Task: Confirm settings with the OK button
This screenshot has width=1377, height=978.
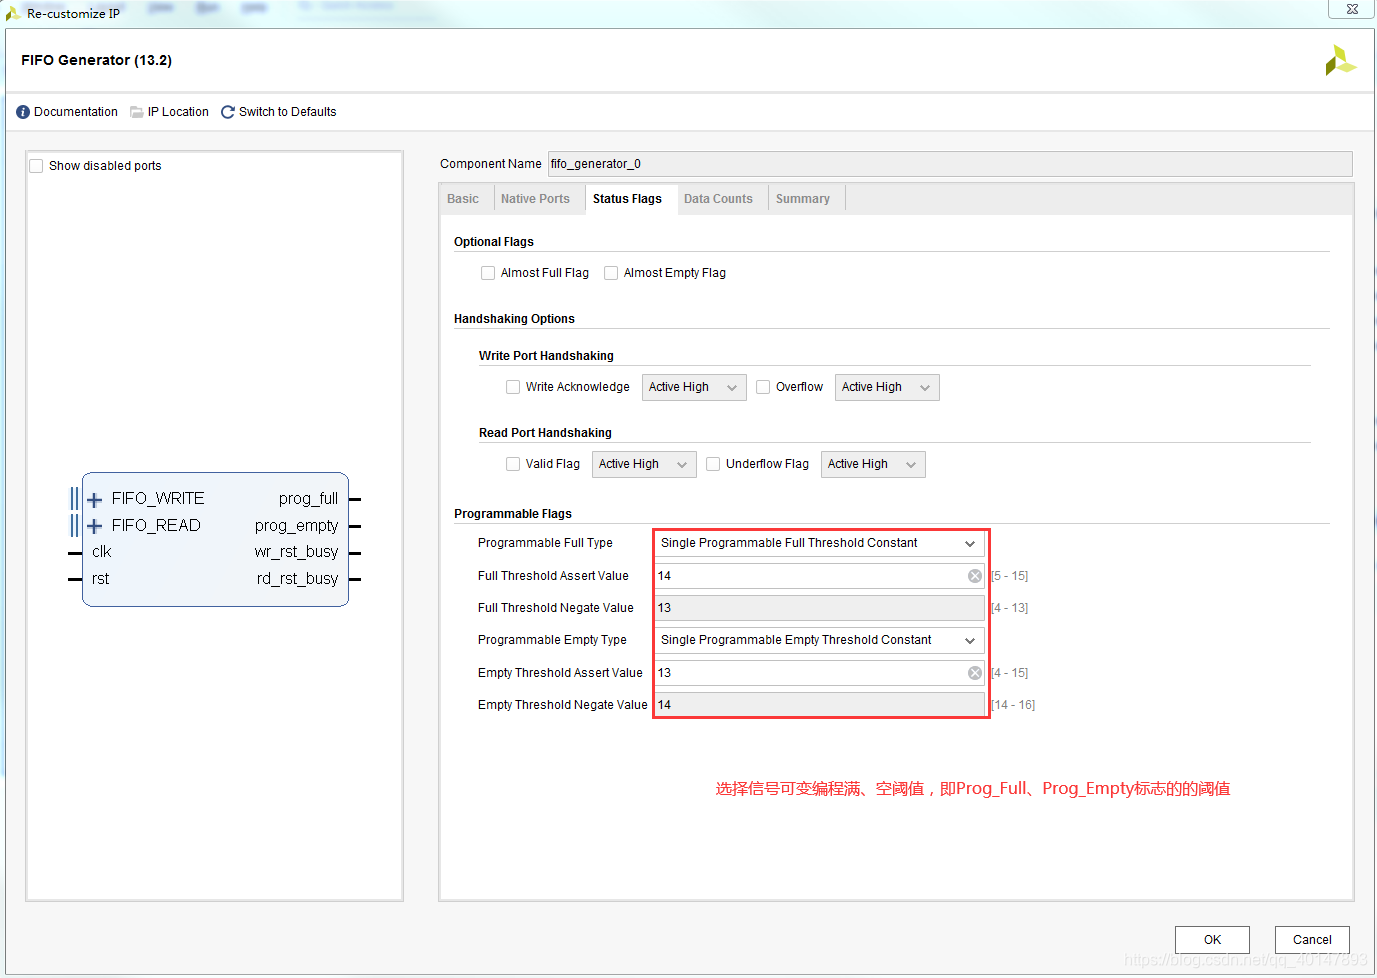Action: (1211, 940)
